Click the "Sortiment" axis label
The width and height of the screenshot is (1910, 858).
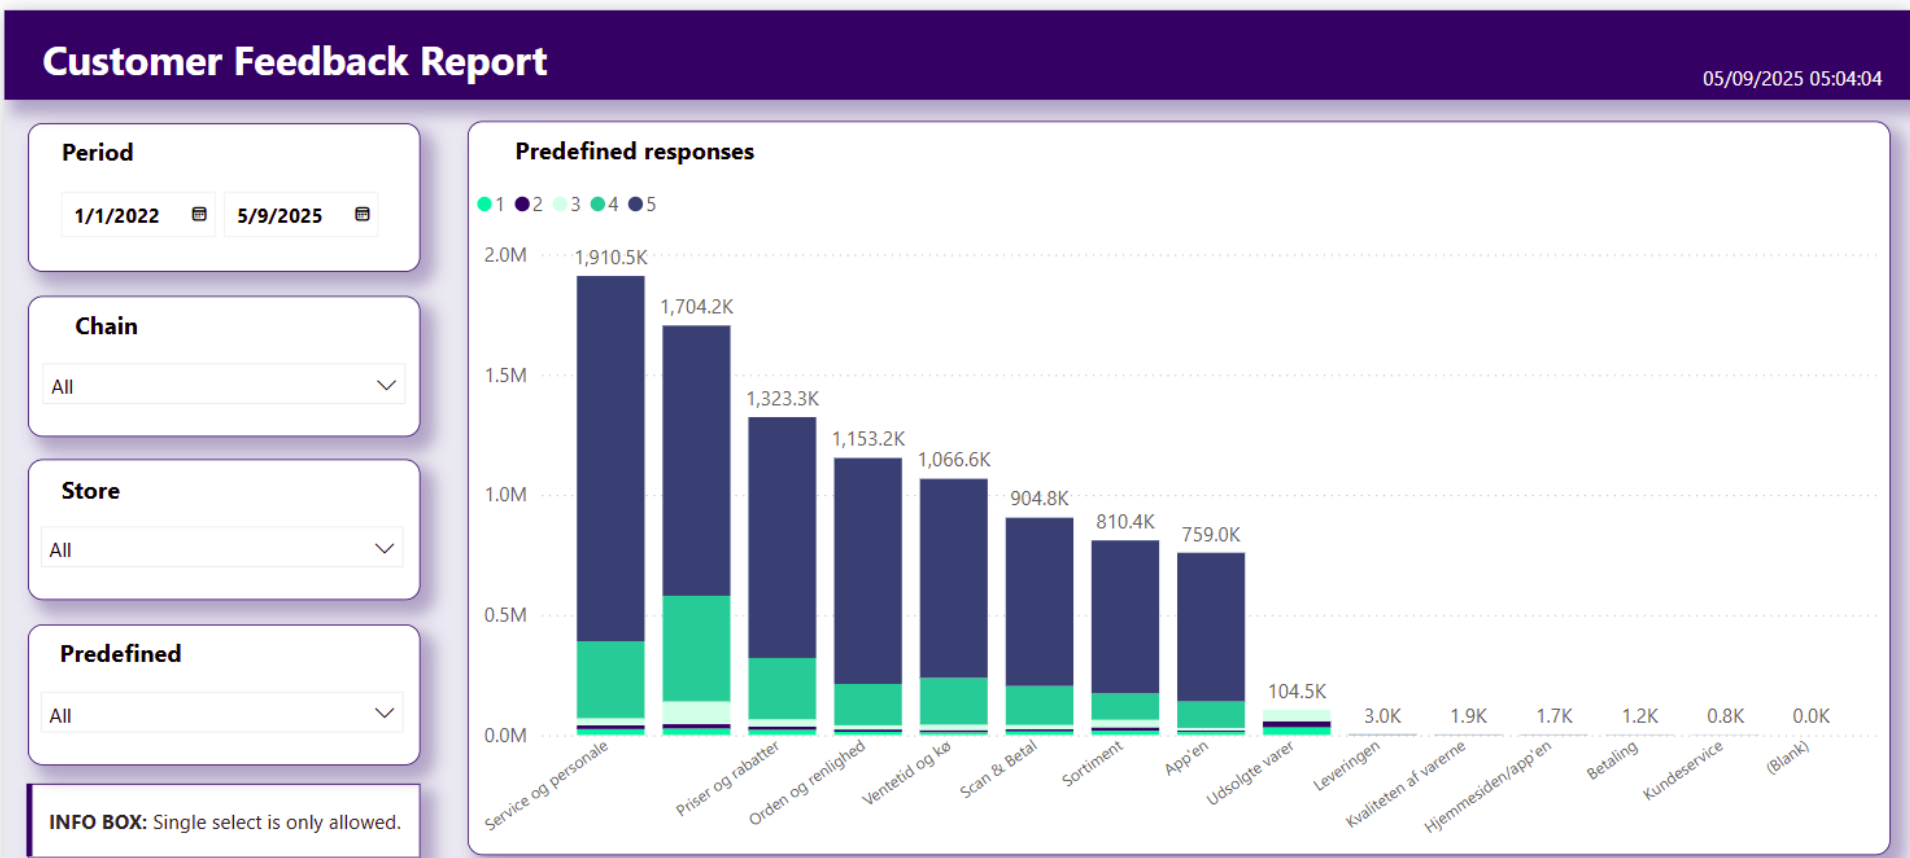[x=1092, y=764]
